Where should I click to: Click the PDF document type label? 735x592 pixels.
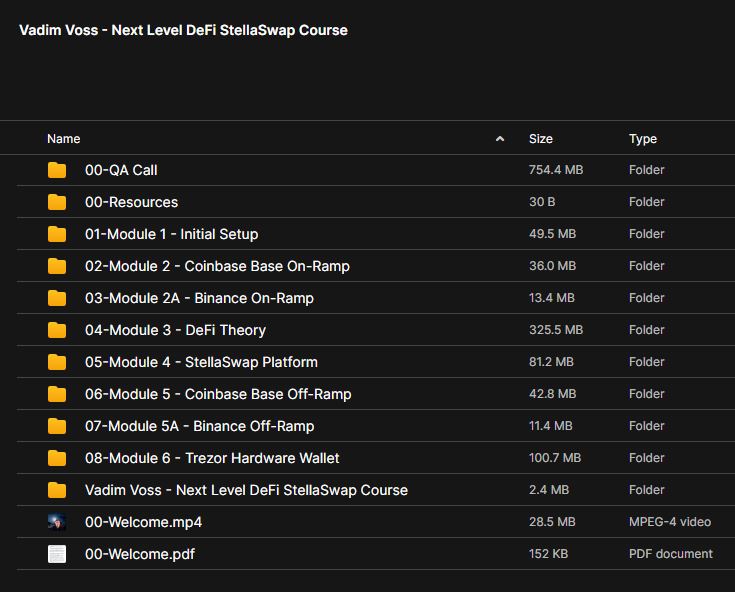point(671,554)
